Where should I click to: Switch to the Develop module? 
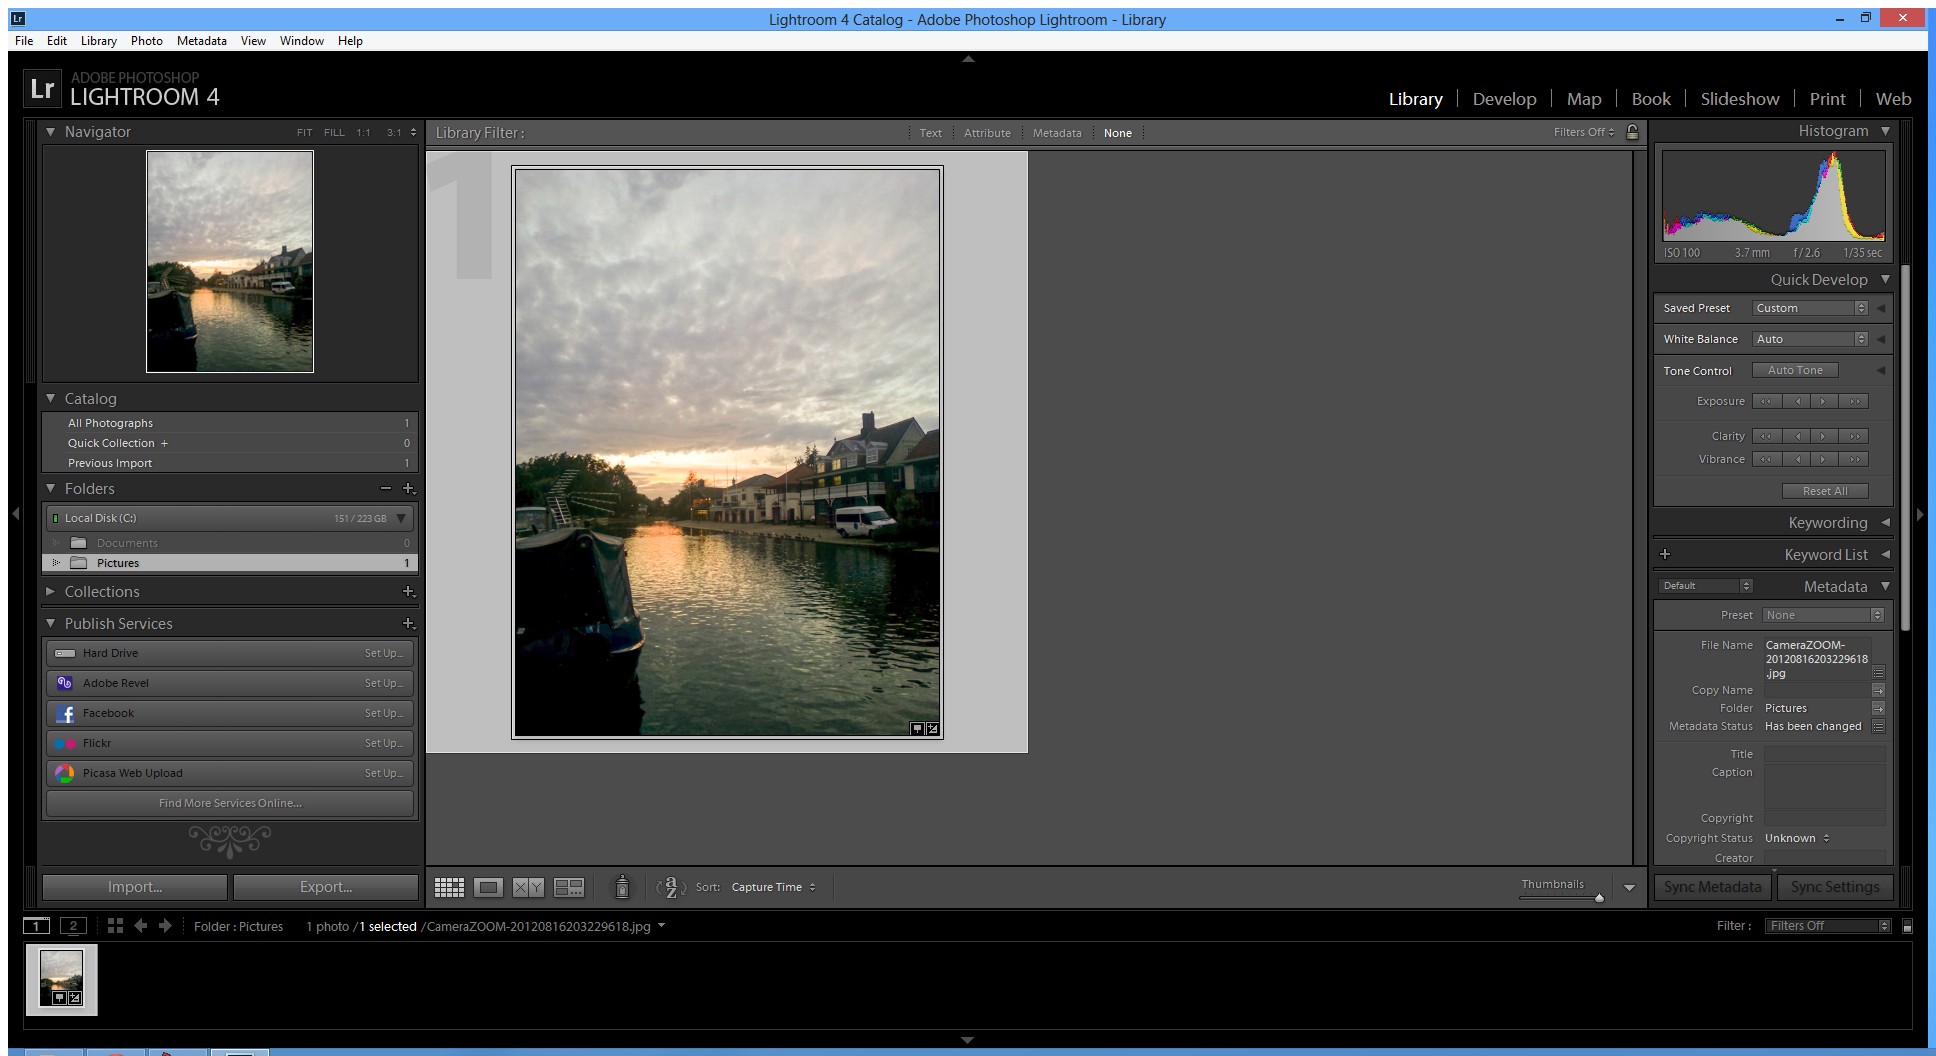coord(1504,99)
